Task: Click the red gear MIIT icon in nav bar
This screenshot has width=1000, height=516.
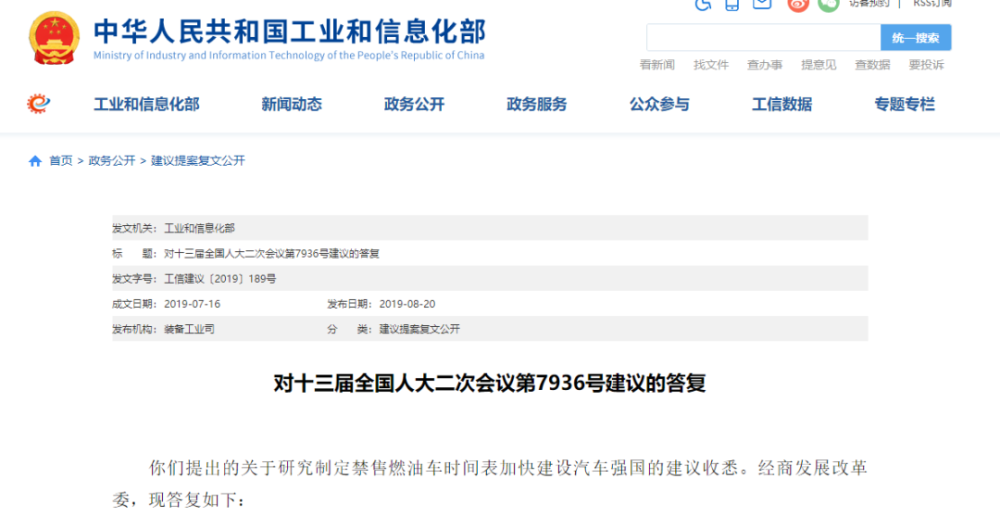Action: point(38,103)
